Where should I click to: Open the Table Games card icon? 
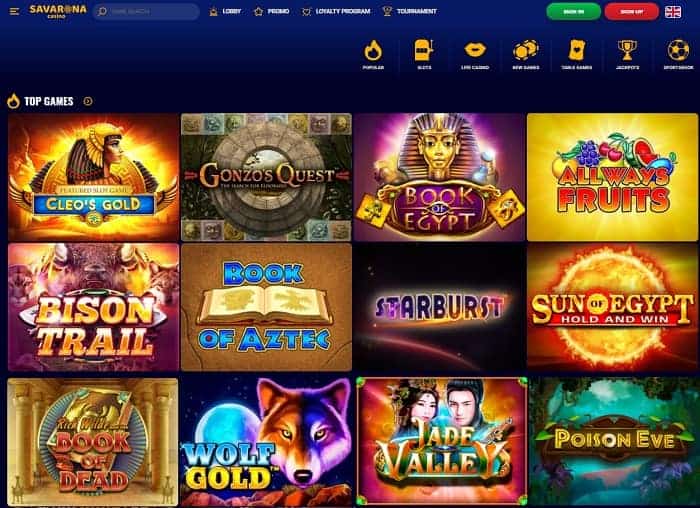(576, 50)
